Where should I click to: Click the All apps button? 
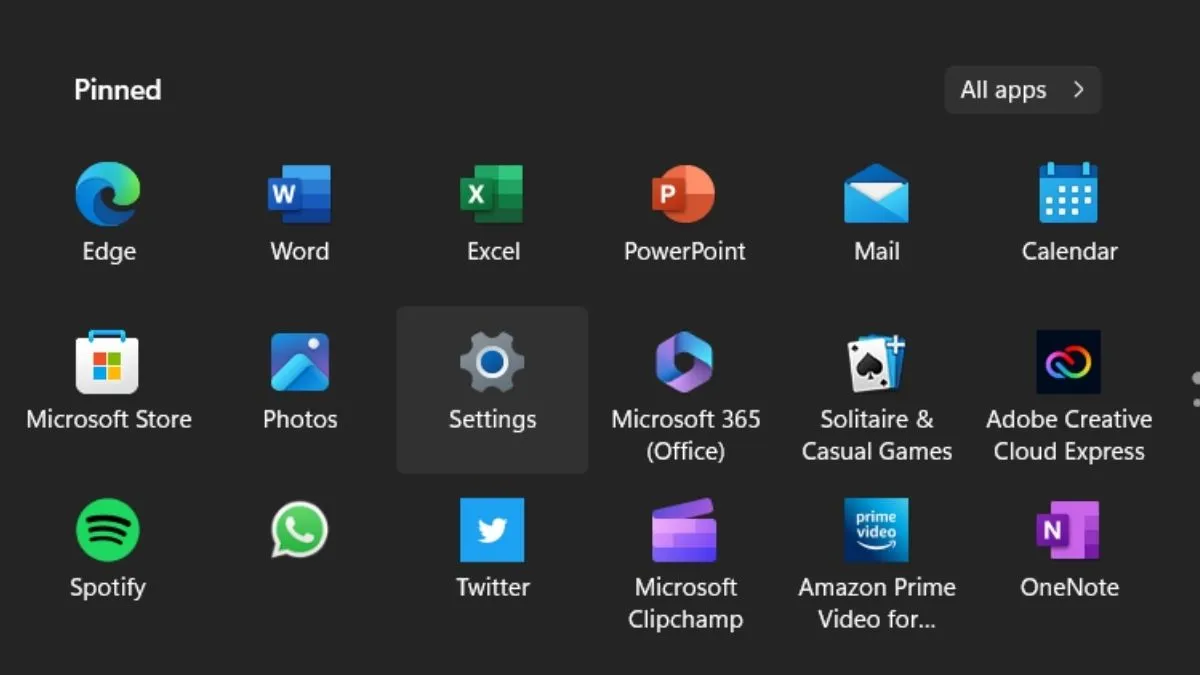click(1022, 90)
